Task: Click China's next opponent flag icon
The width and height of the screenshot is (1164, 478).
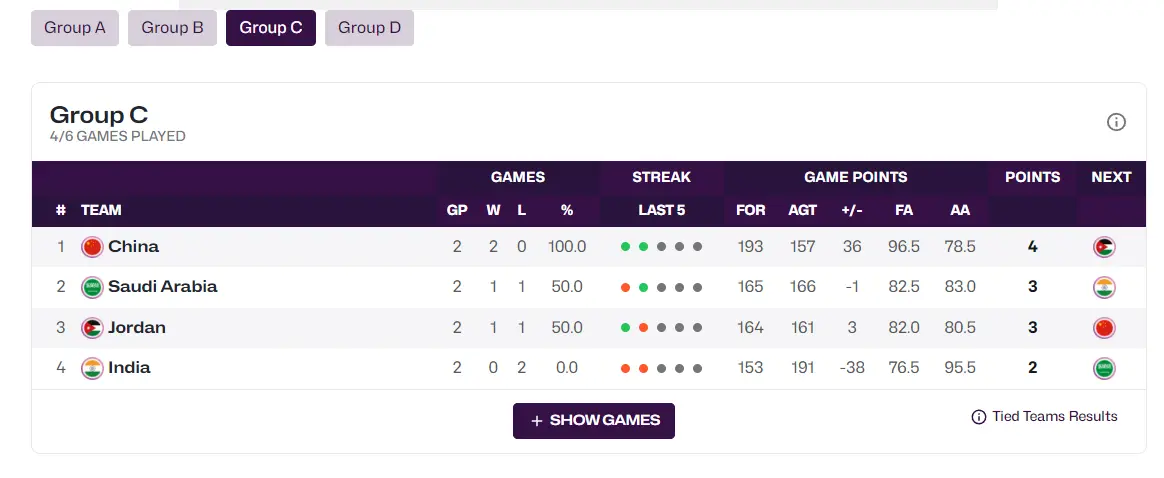Action: 1104,247
